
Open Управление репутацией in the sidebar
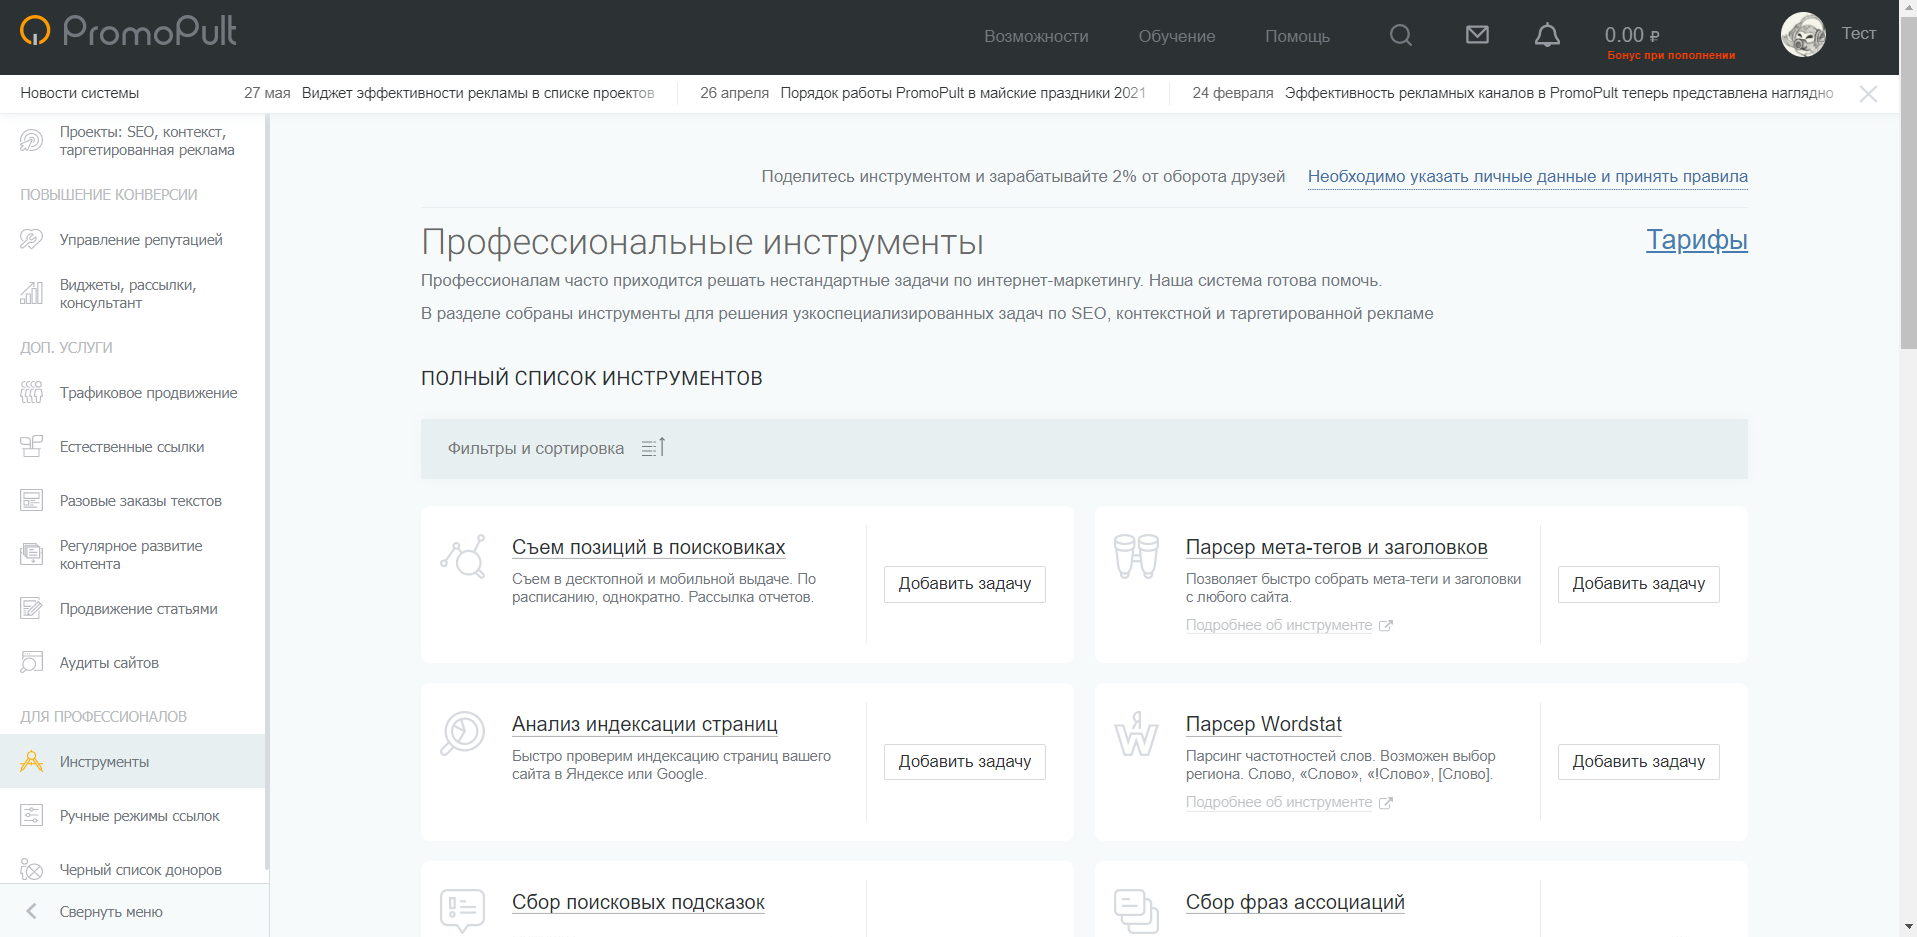click(x=141, y=240)
